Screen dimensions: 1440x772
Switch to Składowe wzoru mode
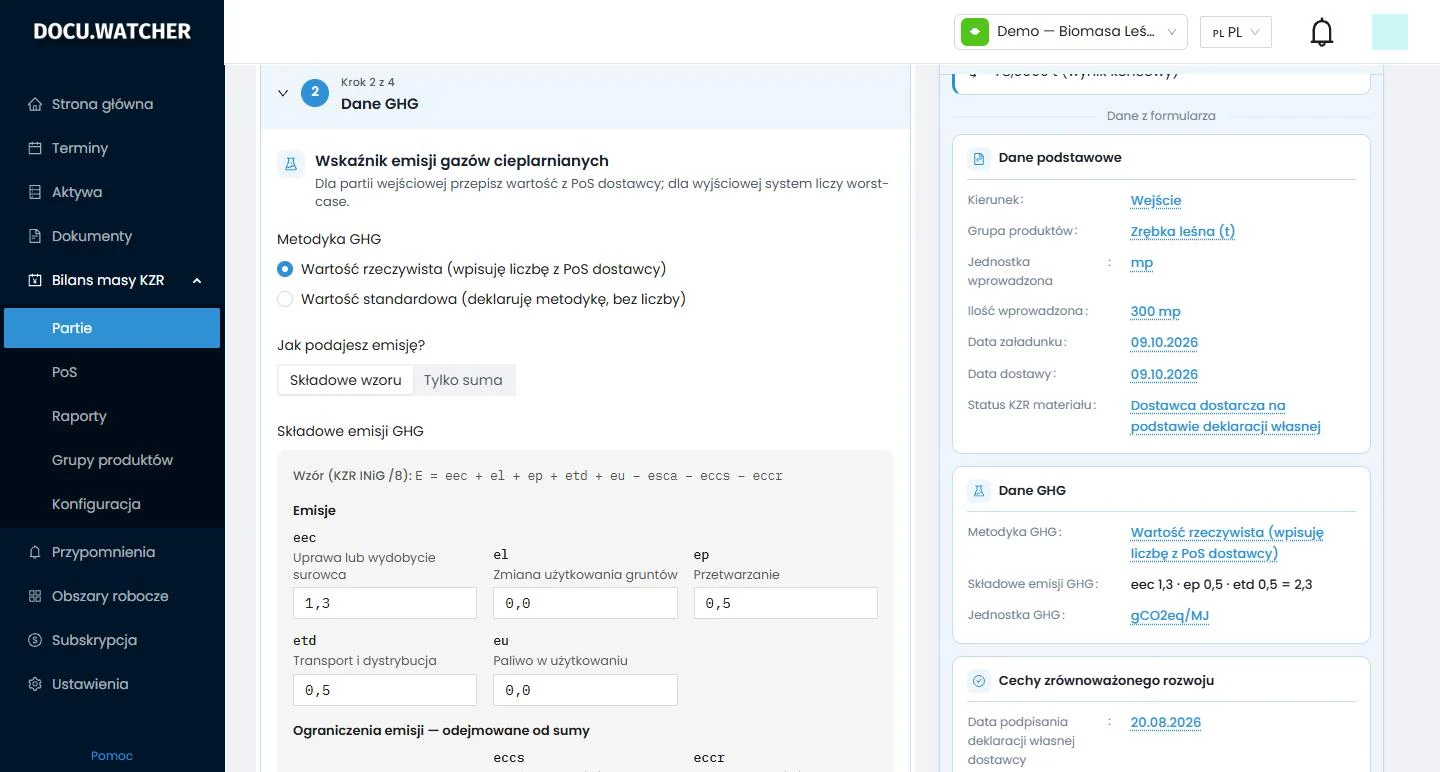pos(346,380)
